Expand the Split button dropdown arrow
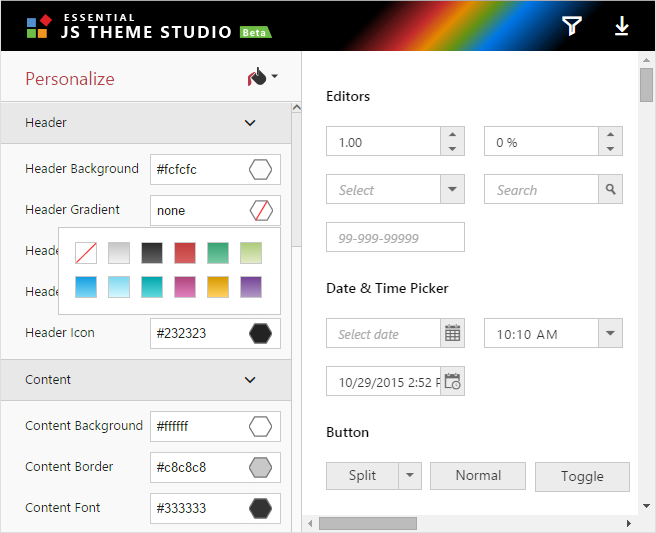Image resolution: width=656 pixels, height=533 pixels. pos(409,476)
